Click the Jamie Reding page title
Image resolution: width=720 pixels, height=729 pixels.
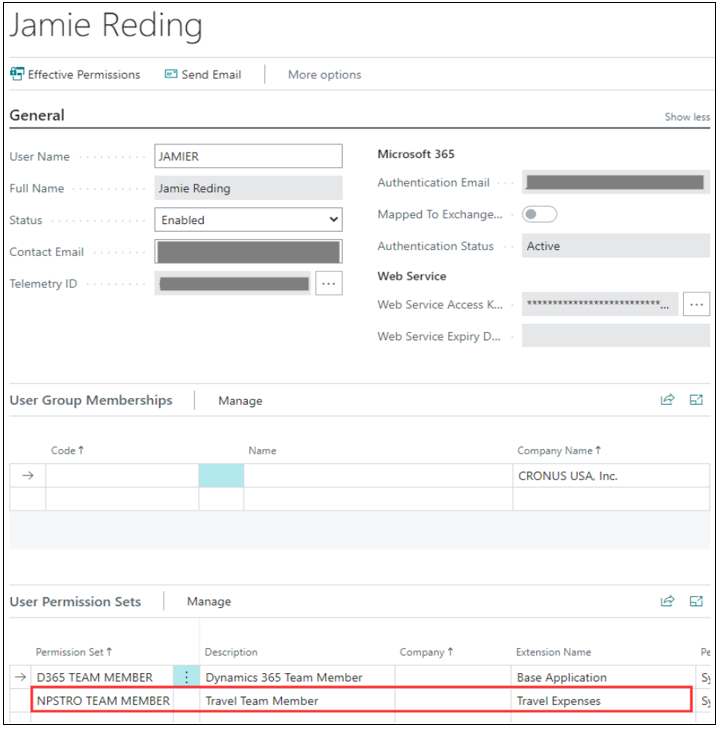point(106,25)
